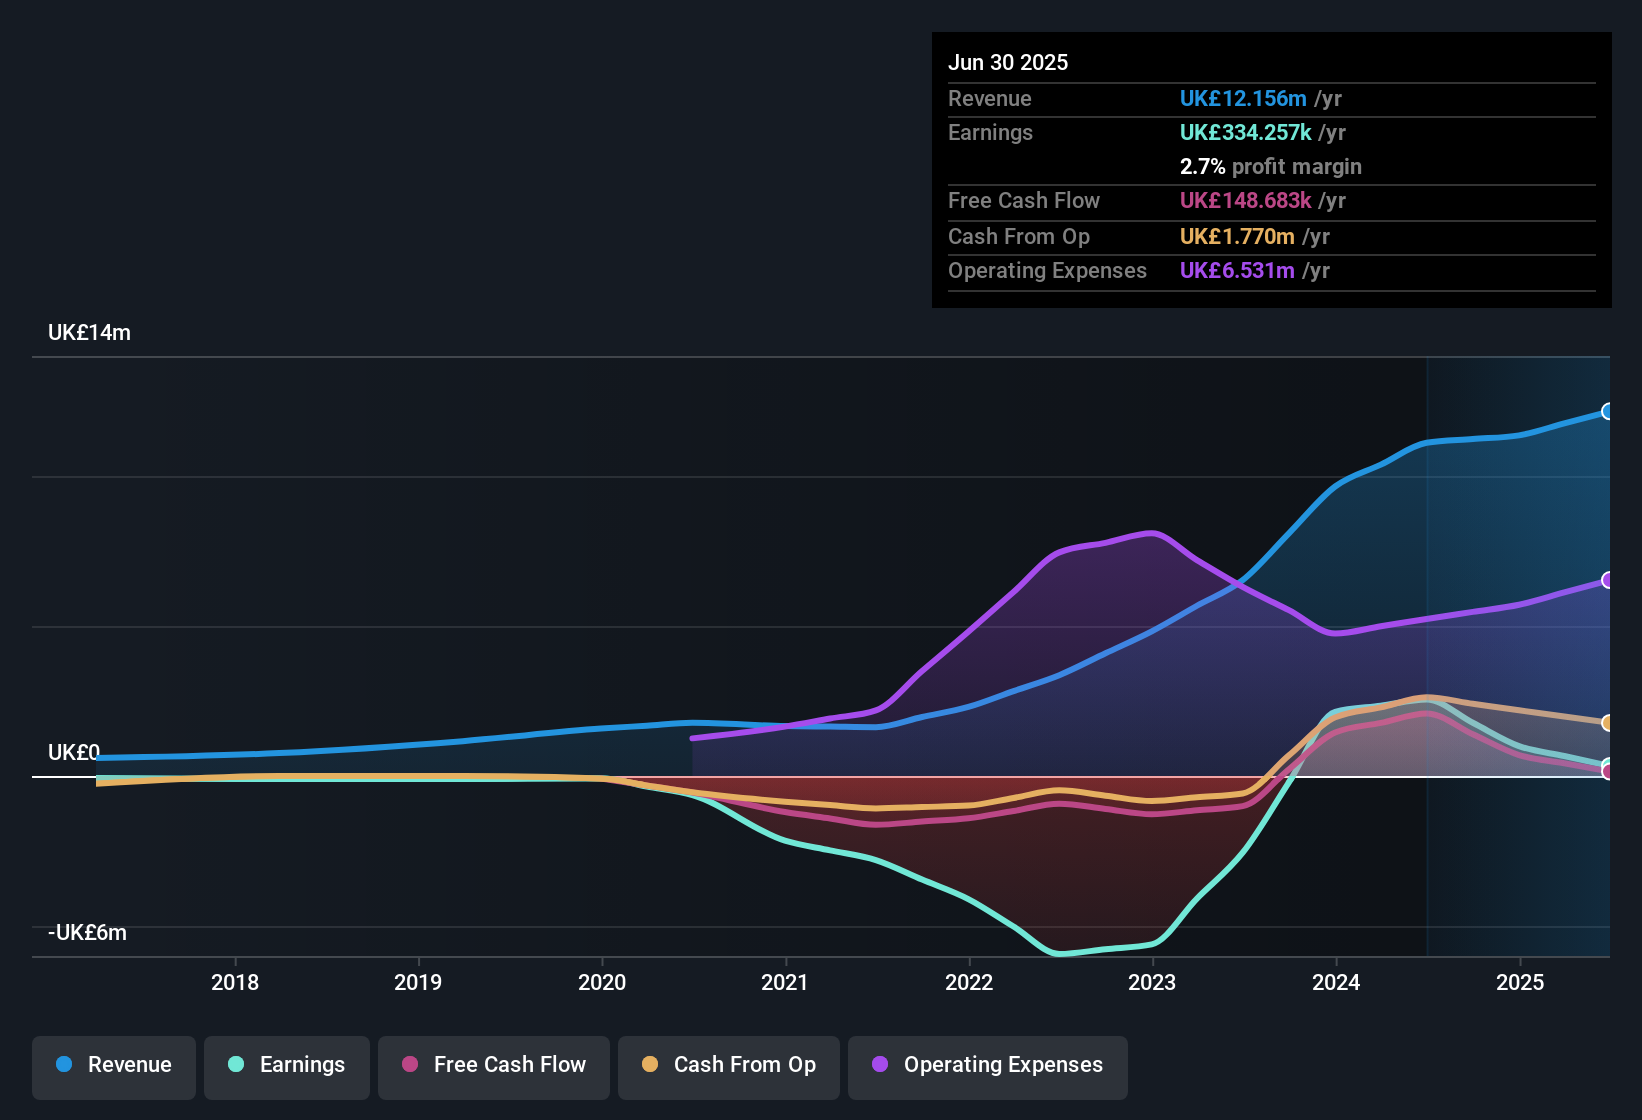
Task: Click the purple Operating Expenses legend dot
Action: tap(878, 1065)
